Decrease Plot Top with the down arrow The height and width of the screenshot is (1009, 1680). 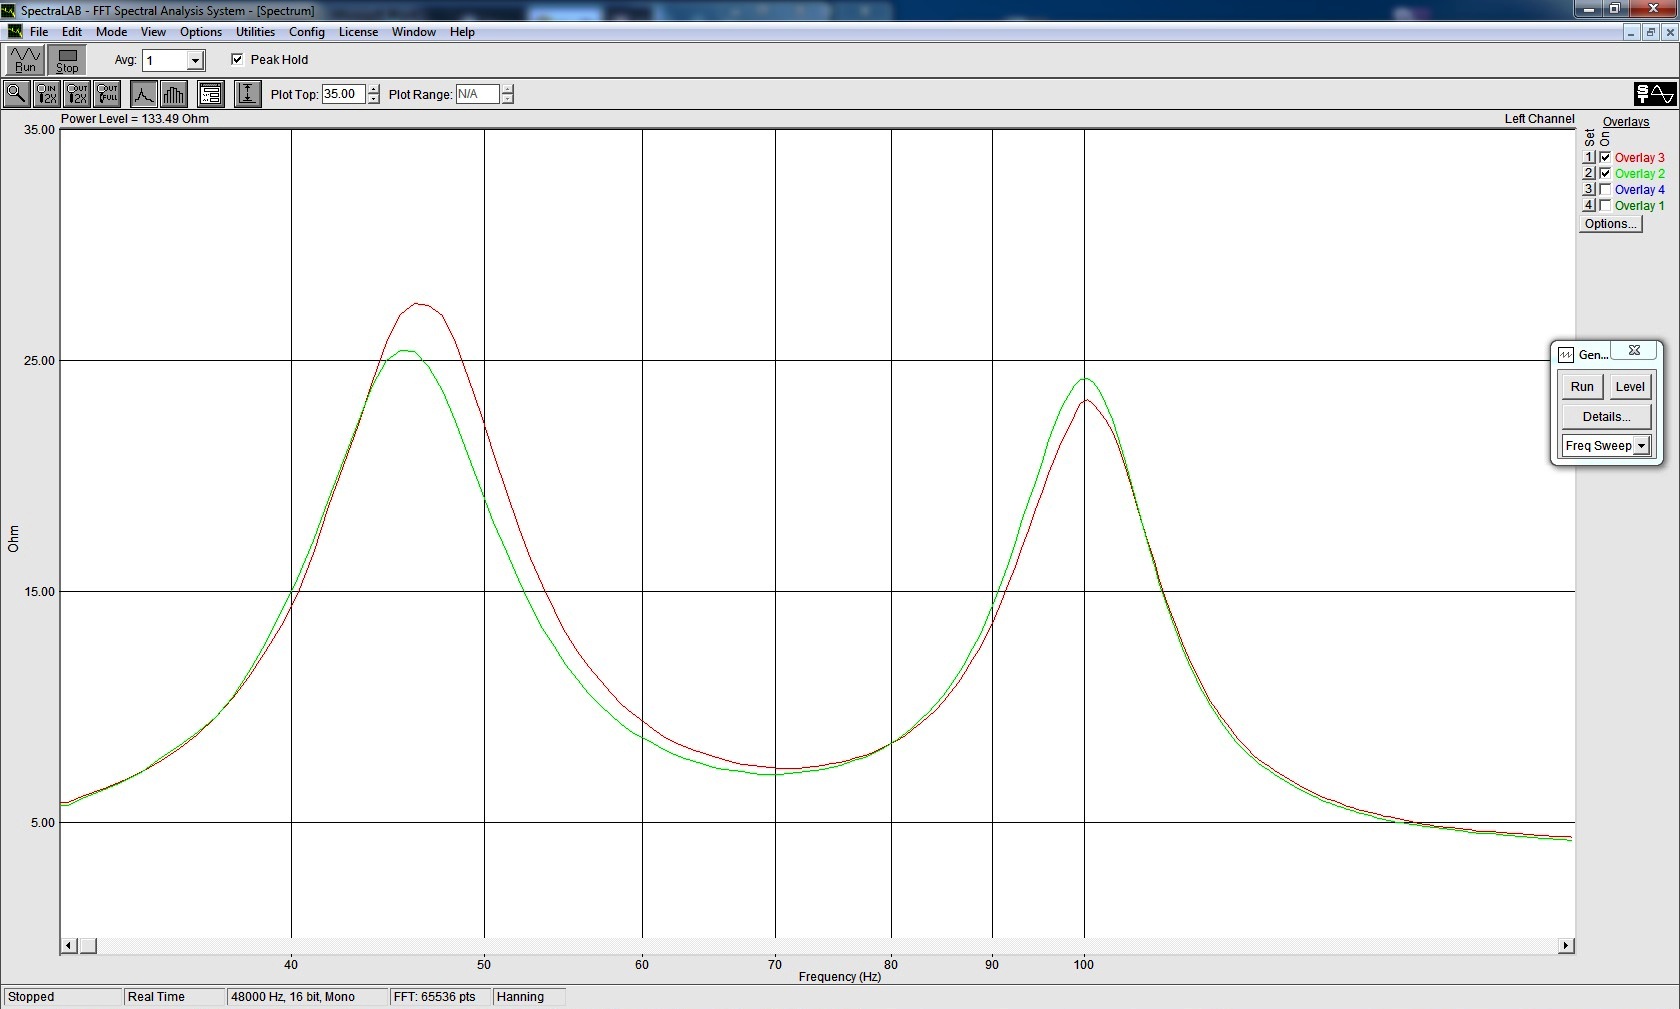coord(374,99)
